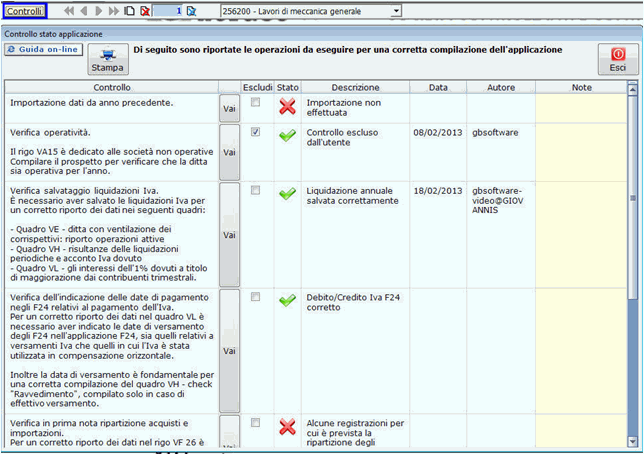Click red X status for ripartizione acquisti row
The height and width of the screenshot is (454, 644).
[x=288, y=427]
